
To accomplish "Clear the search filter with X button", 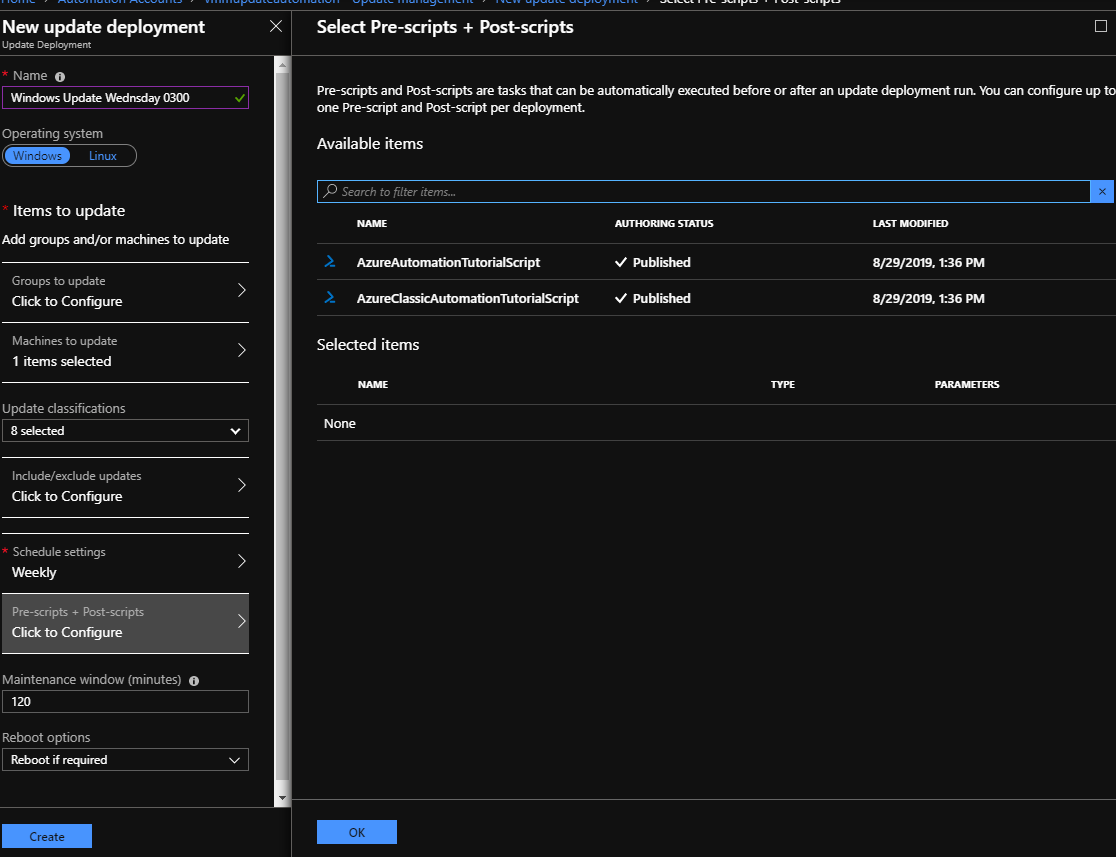I will click(1102, 191).
